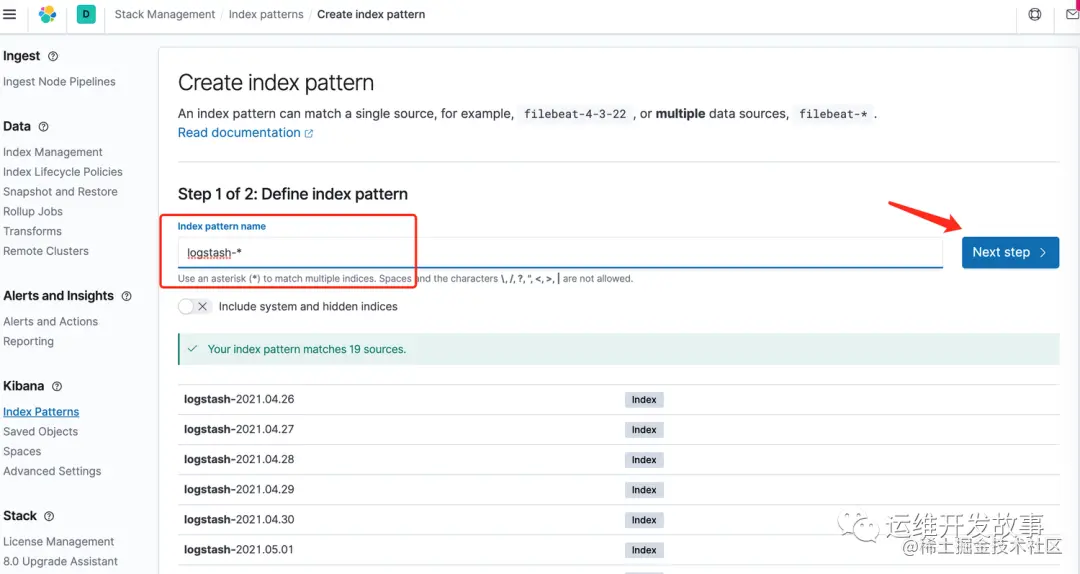Click the logstash-2021.04.26 row
The image size is (1080, 574).
tap(618, 400)
